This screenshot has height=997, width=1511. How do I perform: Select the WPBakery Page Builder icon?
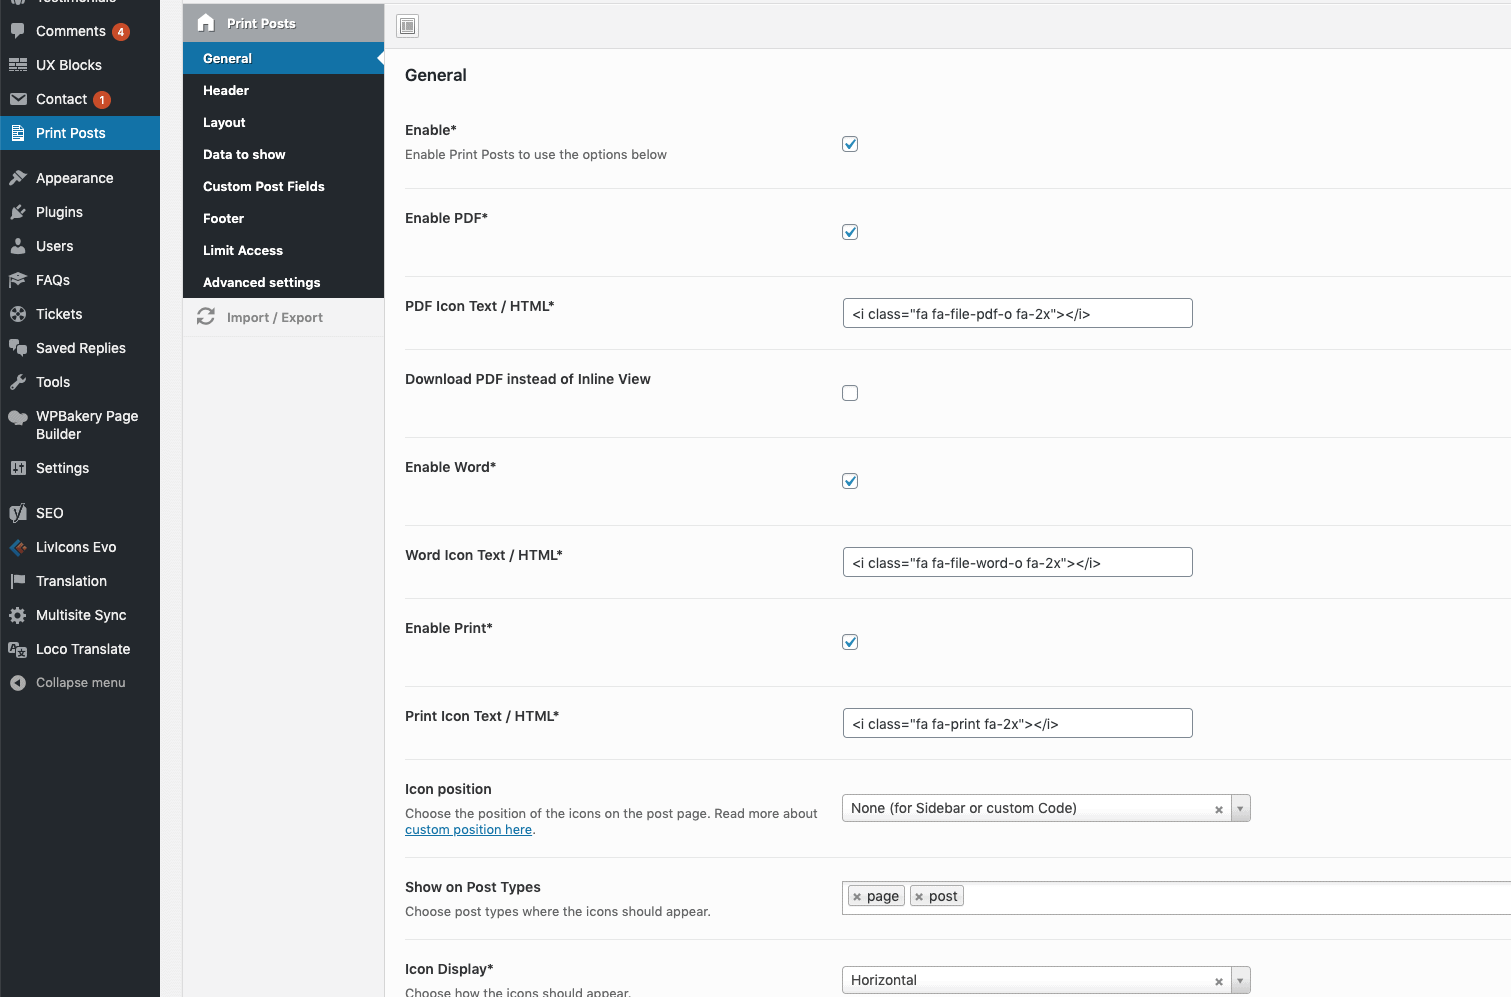pos(18,418)
